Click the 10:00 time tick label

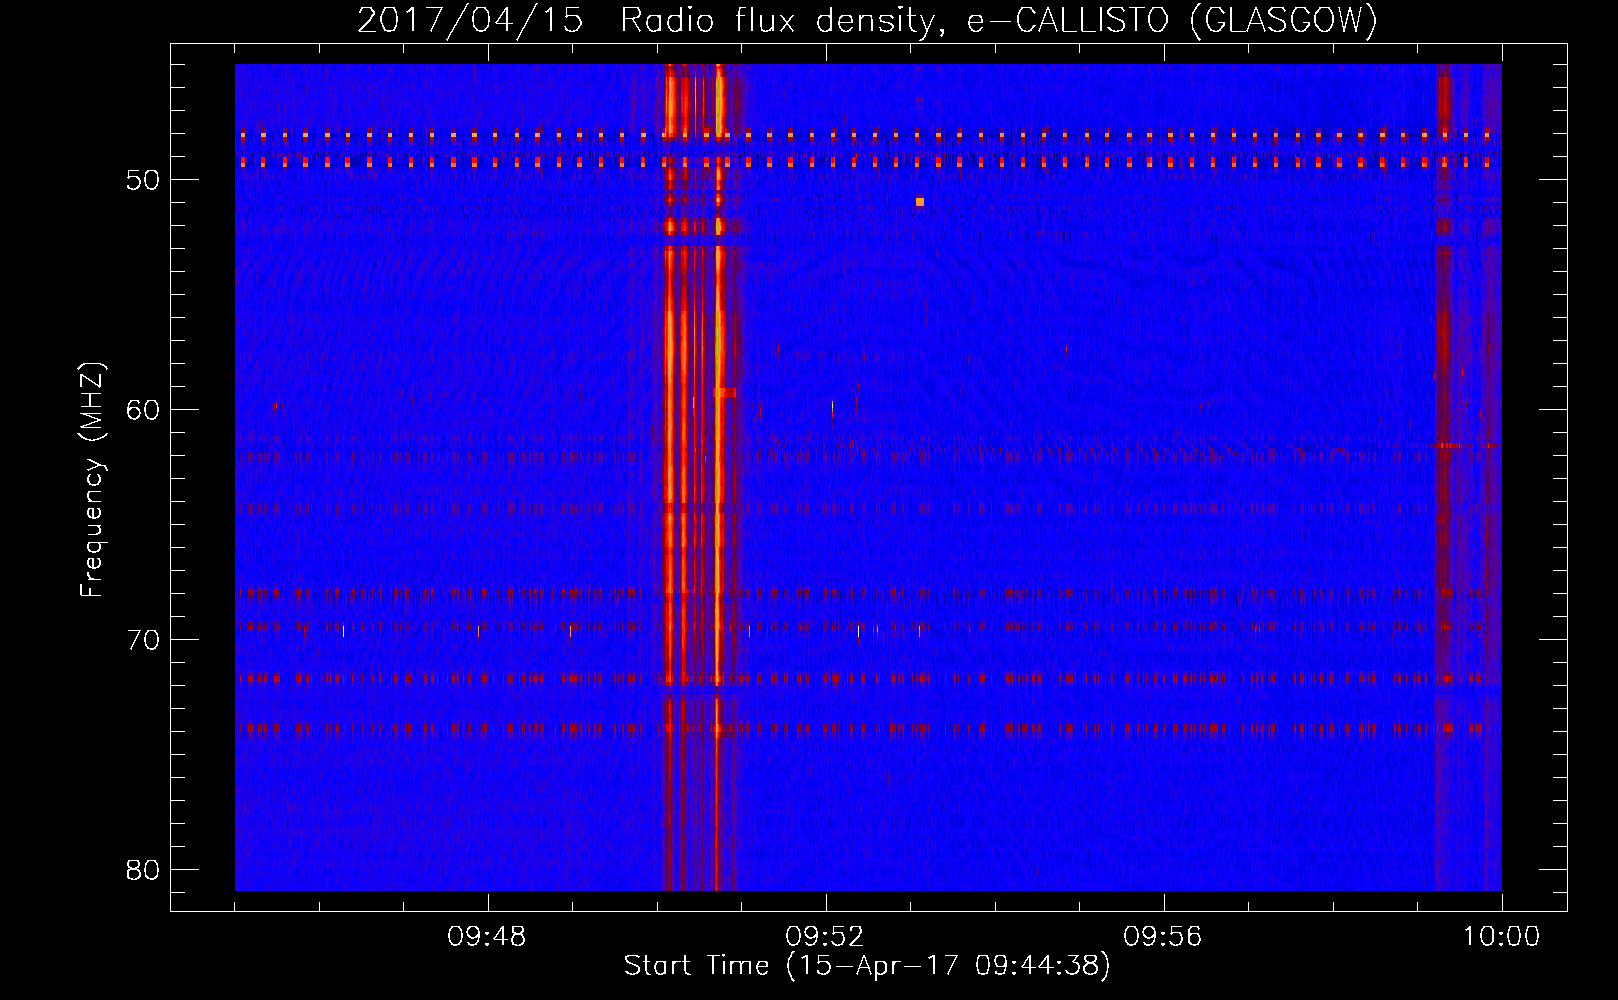pos(1501,937)
